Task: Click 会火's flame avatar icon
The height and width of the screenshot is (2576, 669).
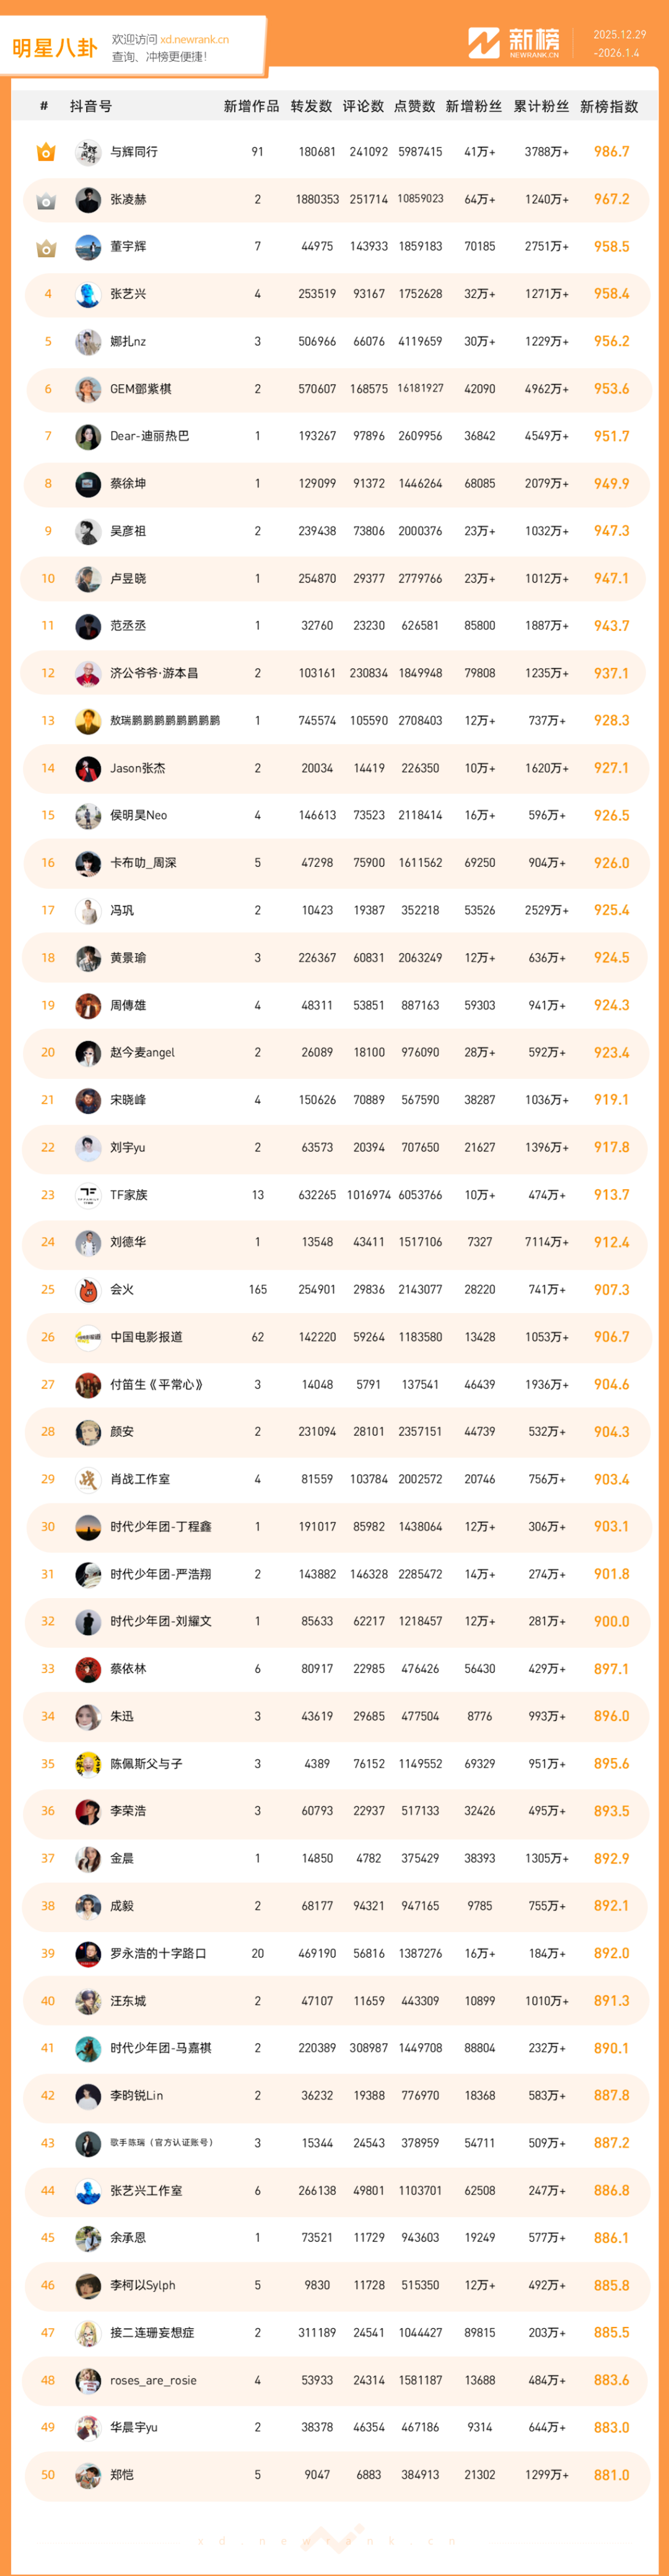Action: click(x=88, y=1290)
